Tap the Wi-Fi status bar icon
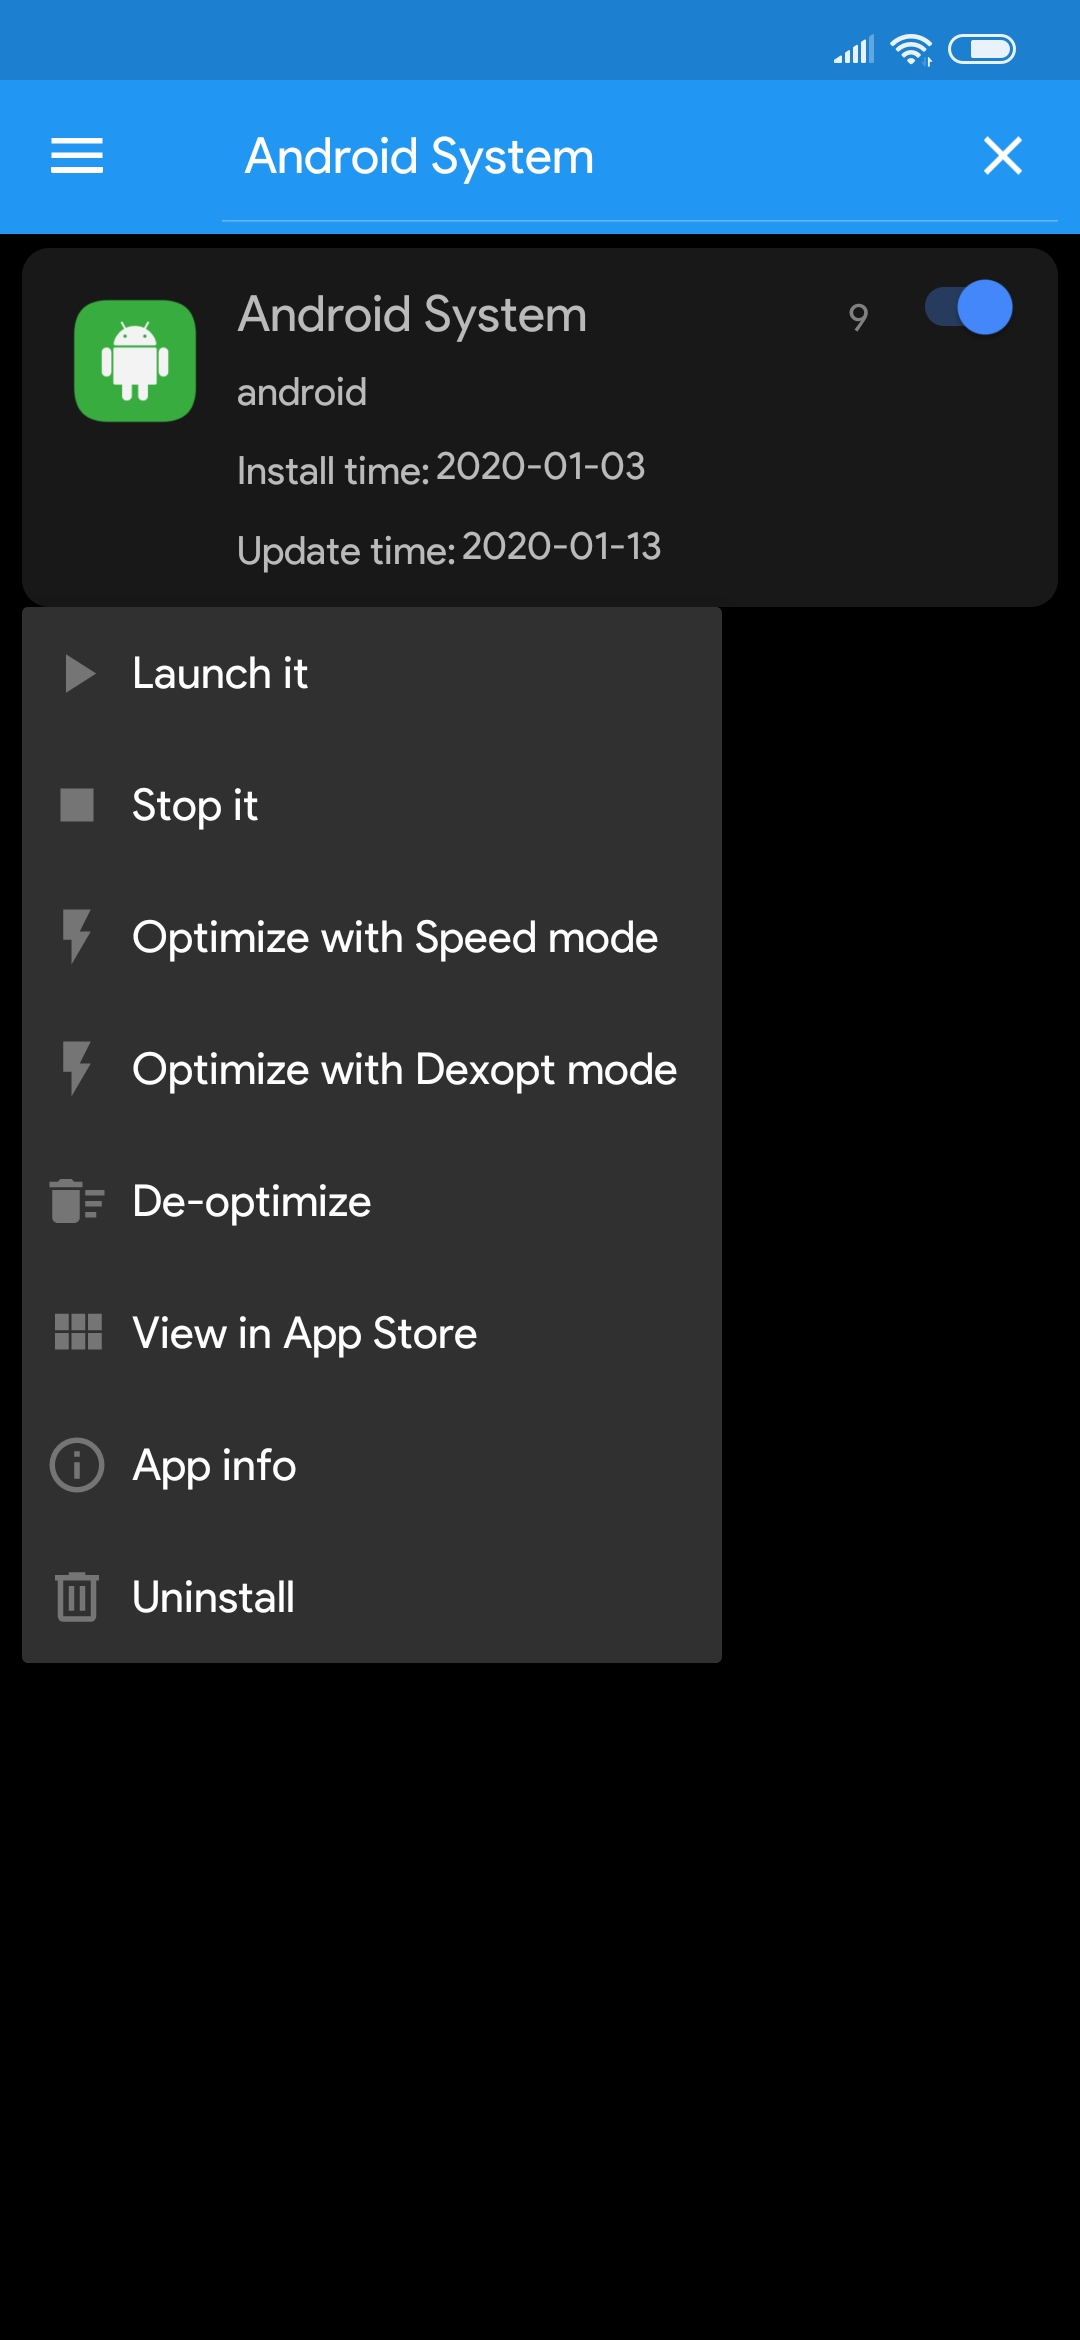1080x2340 pixels. 911,49
